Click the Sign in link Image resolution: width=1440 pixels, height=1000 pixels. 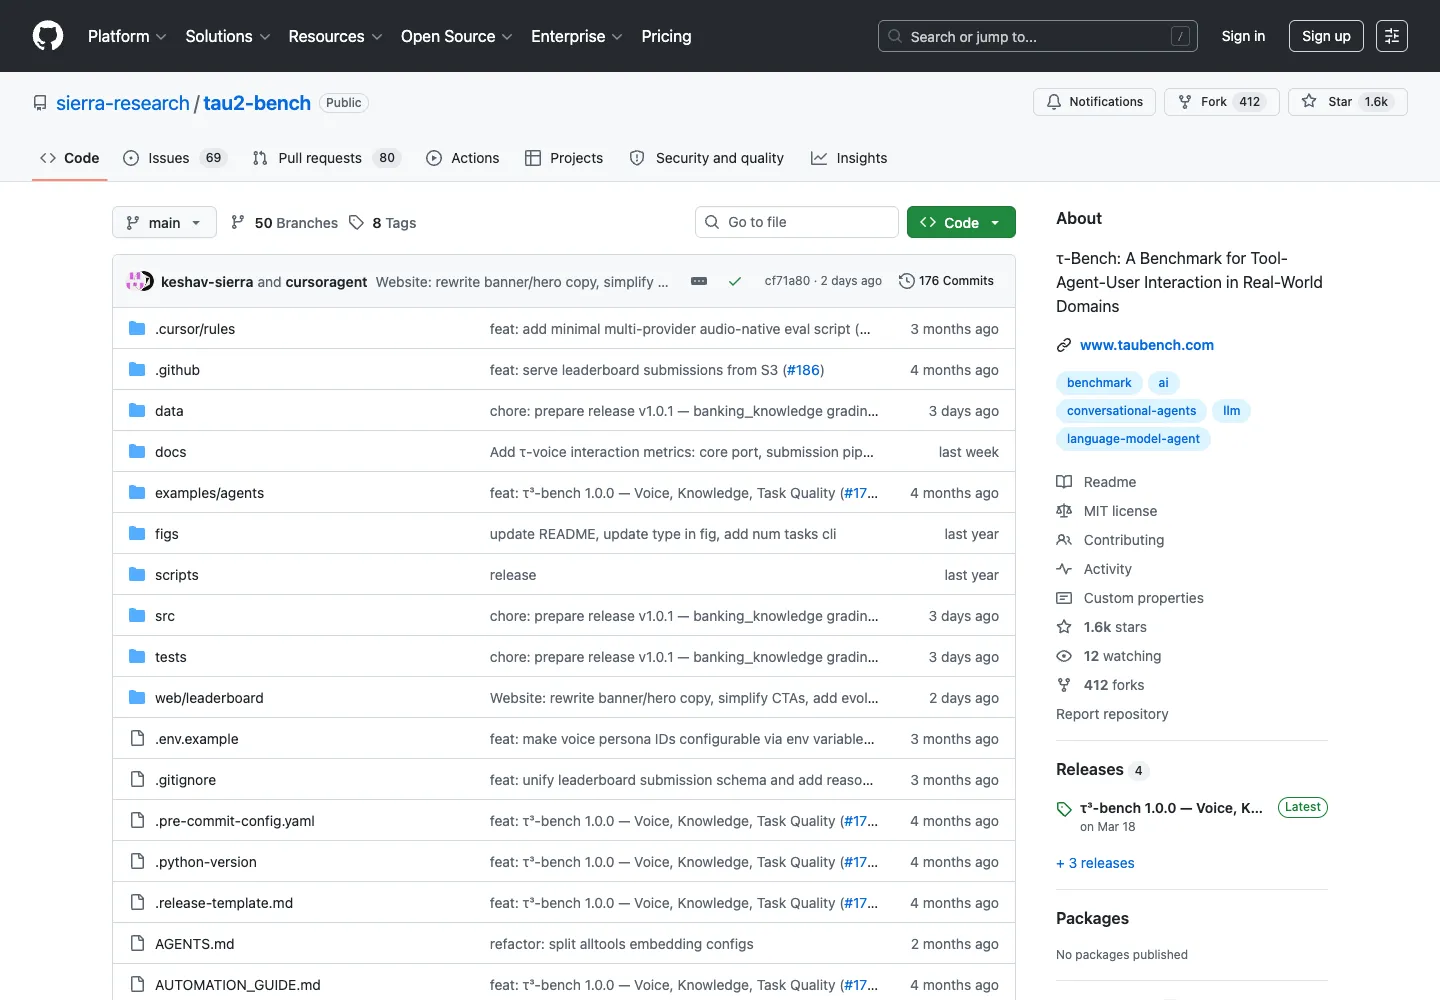(1243, 36)
